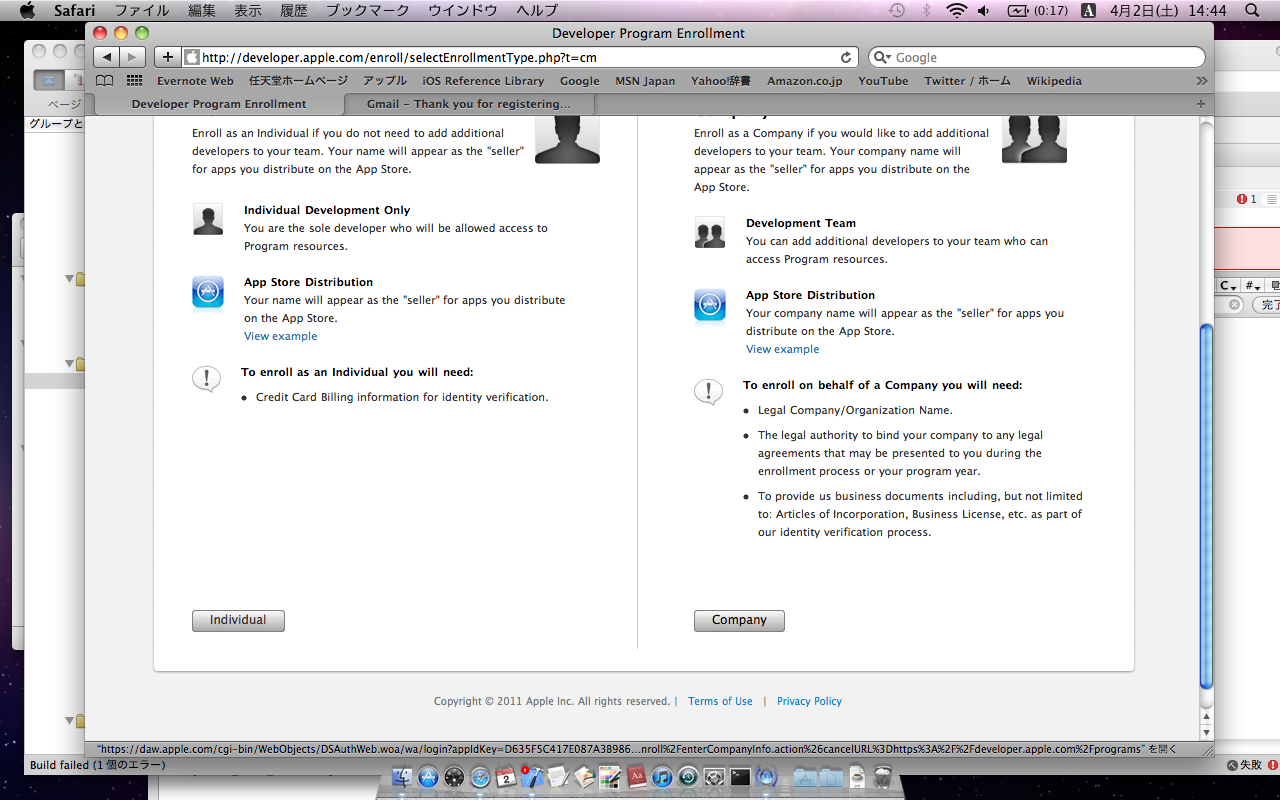
Task: Open the Amazon.co.jp bookmark
Action: point(804,81)
